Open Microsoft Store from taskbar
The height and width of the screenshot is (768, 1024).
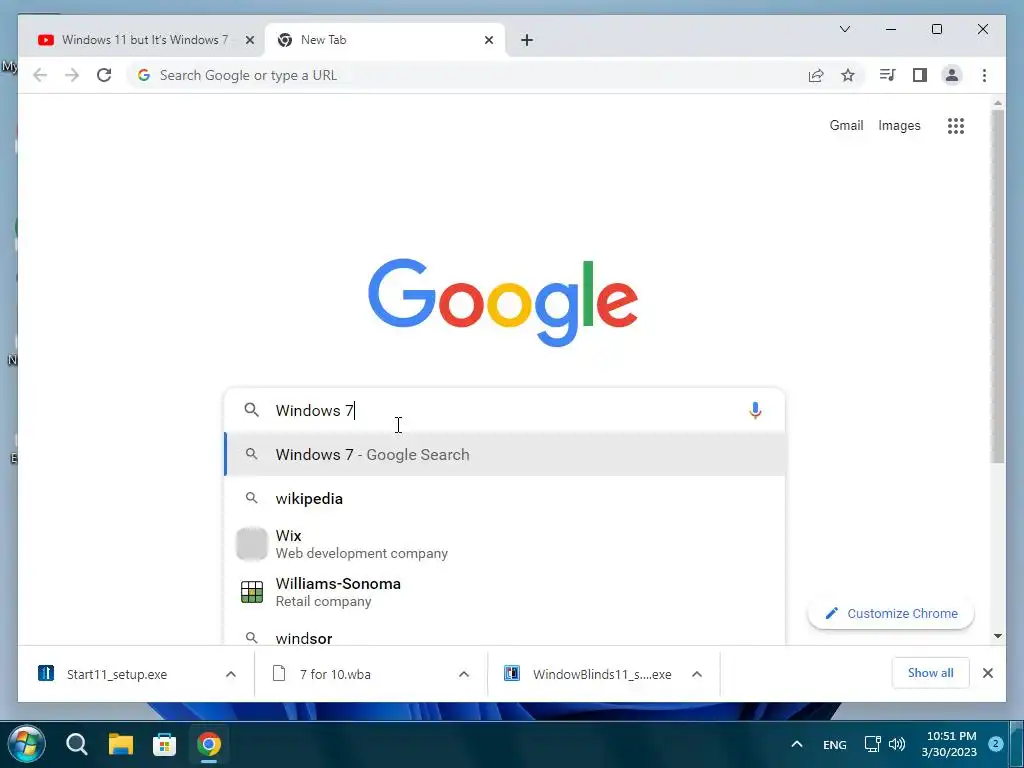(165, 744)
